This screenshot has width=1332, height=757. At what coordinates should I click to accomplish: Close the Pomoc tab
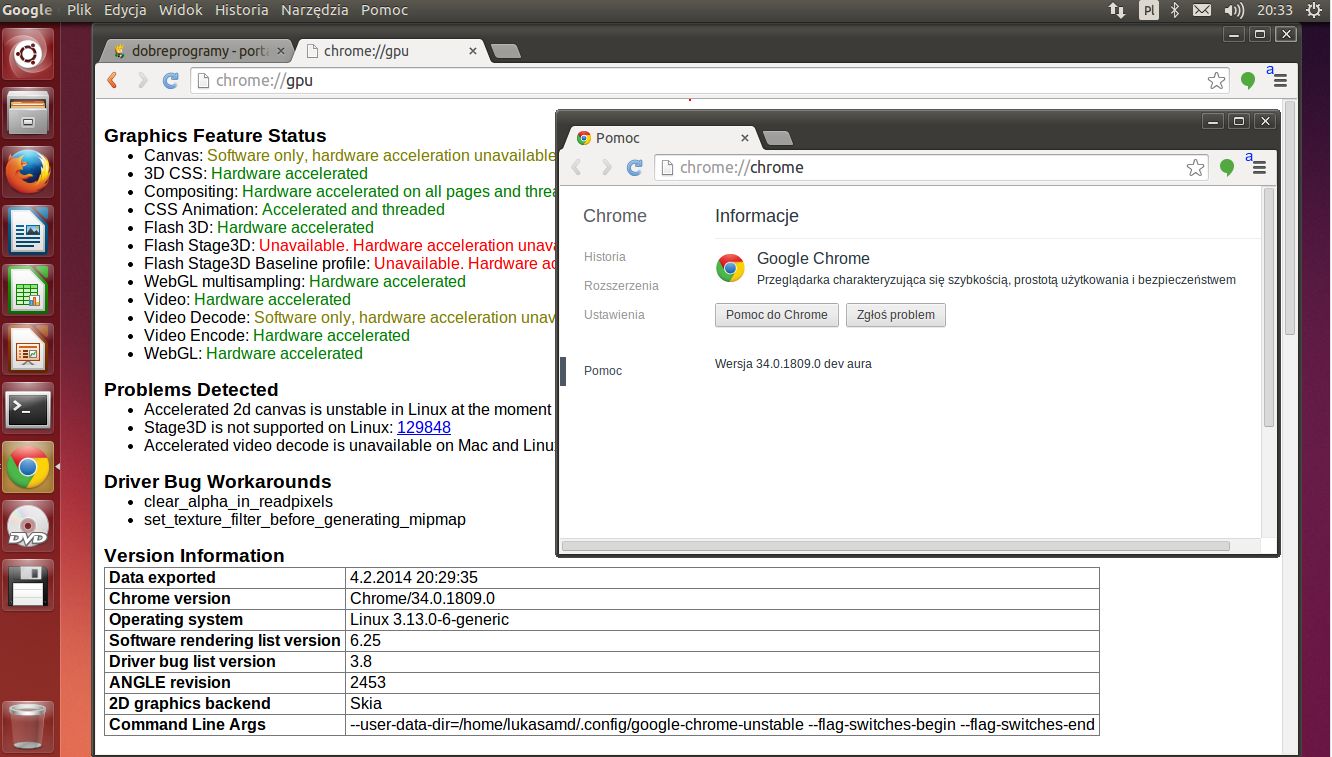point(745,138)
